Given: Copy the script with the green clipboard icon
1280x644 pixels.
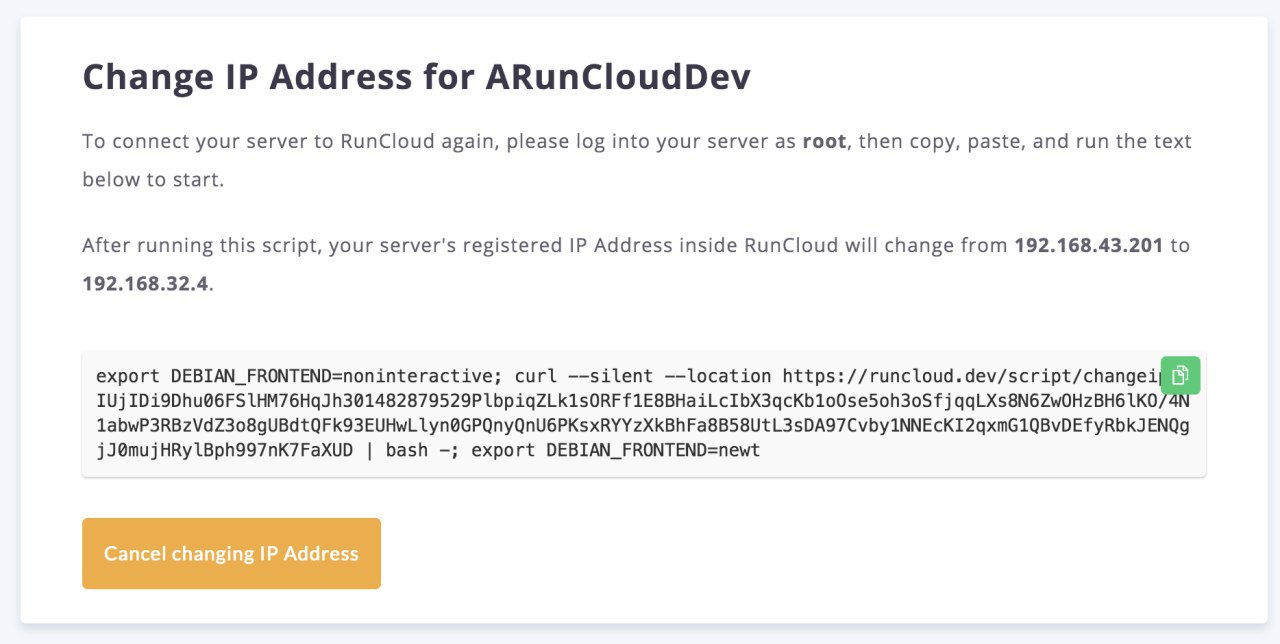Looking at the screenshot, I should tap(1180, 375).
